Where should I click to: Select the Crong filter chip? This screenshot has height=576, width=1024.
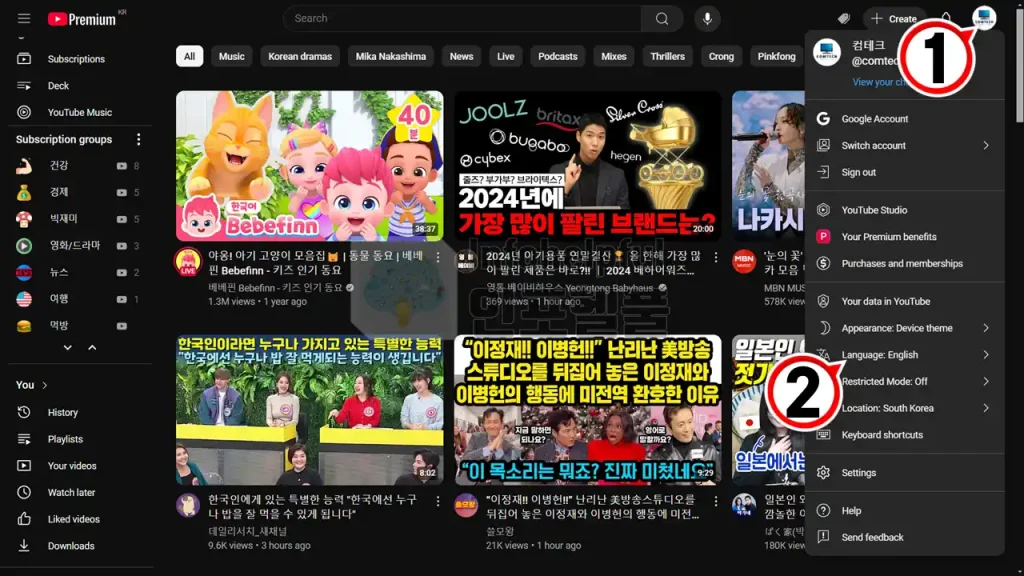coord(722,56)
